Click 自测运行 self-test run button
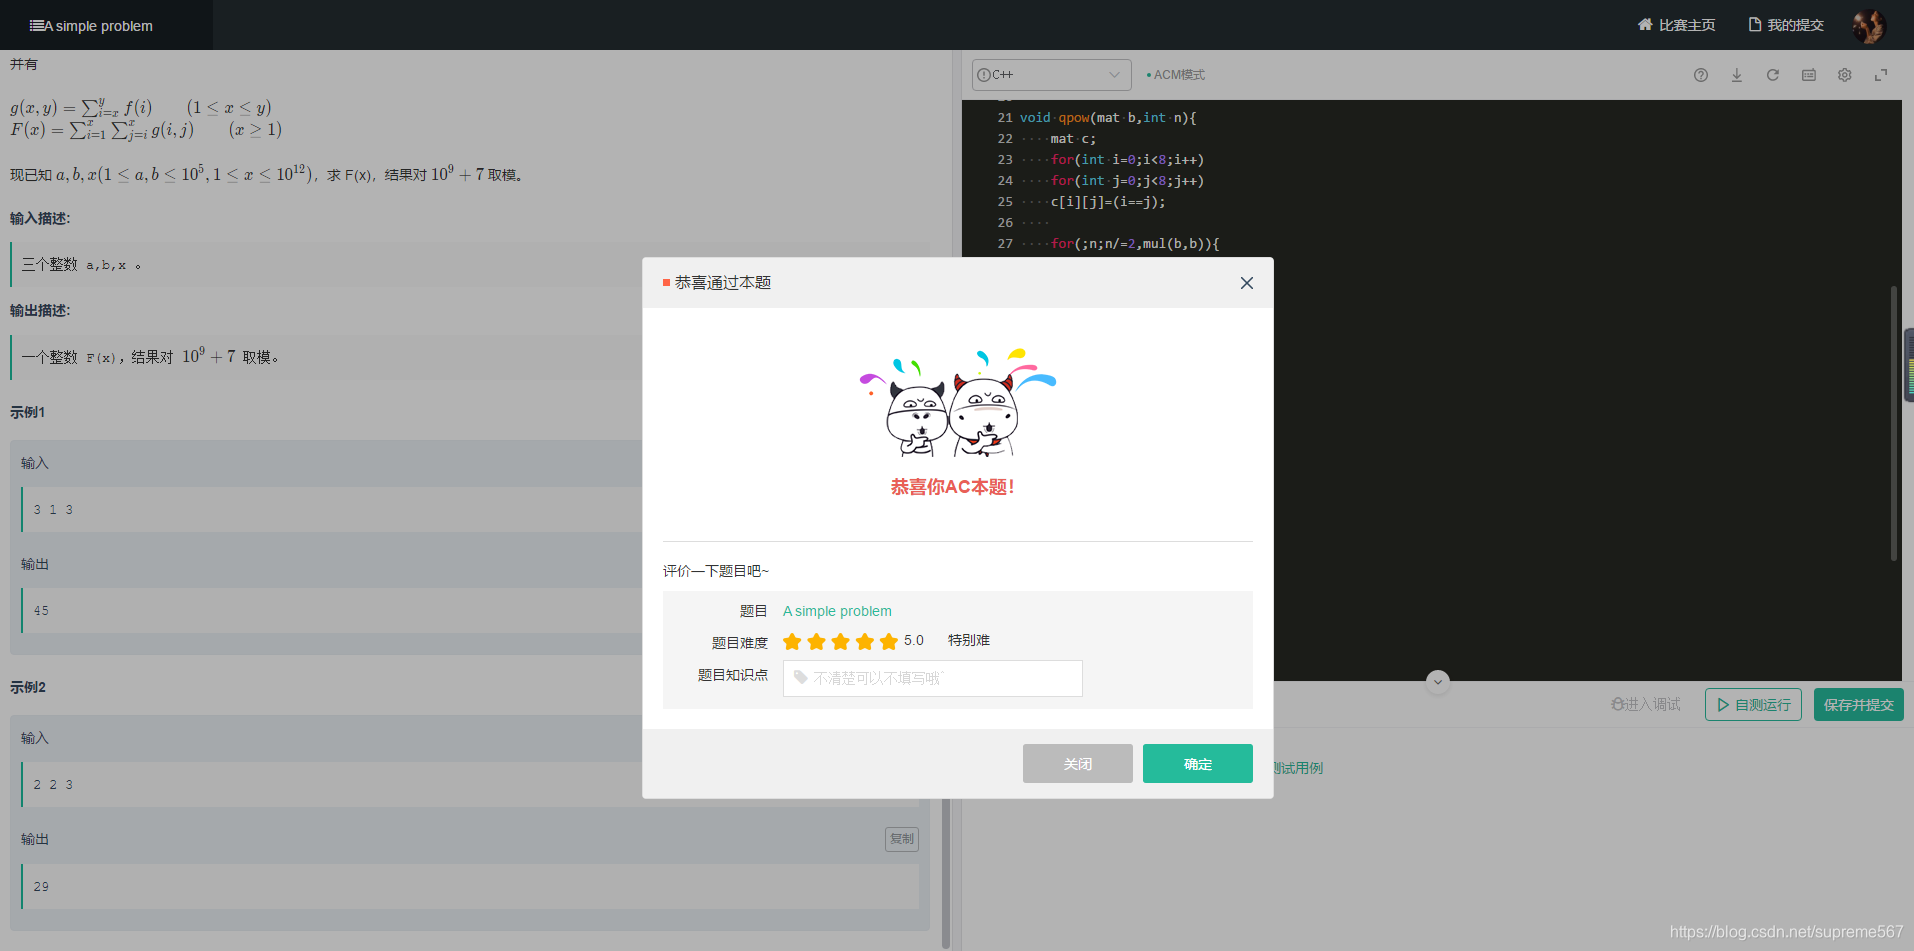 1753,705
